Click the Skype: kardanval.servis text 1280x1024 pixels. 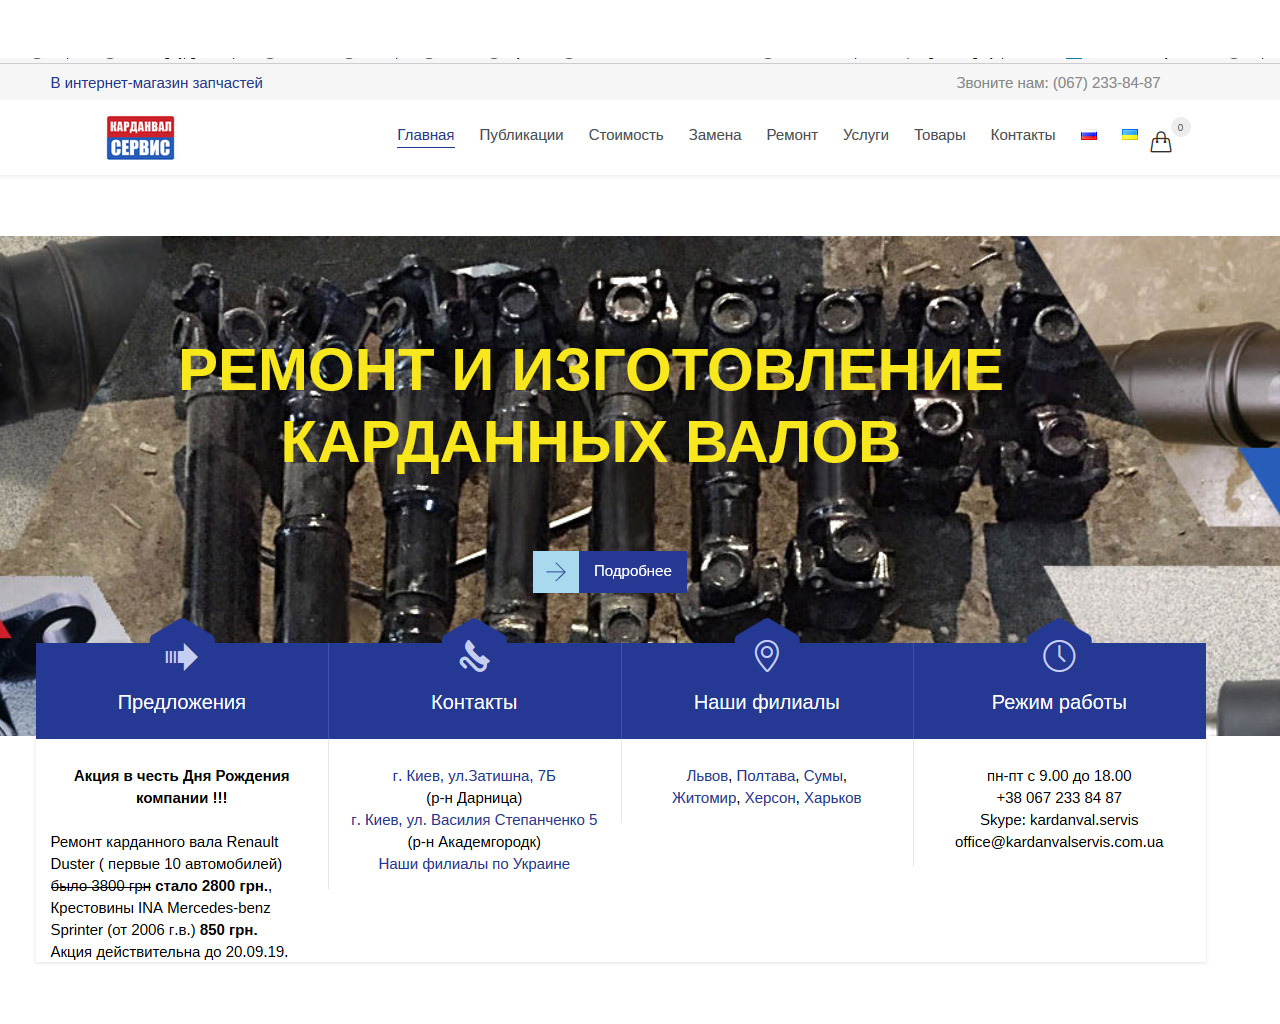click(x=1059, y=820)
